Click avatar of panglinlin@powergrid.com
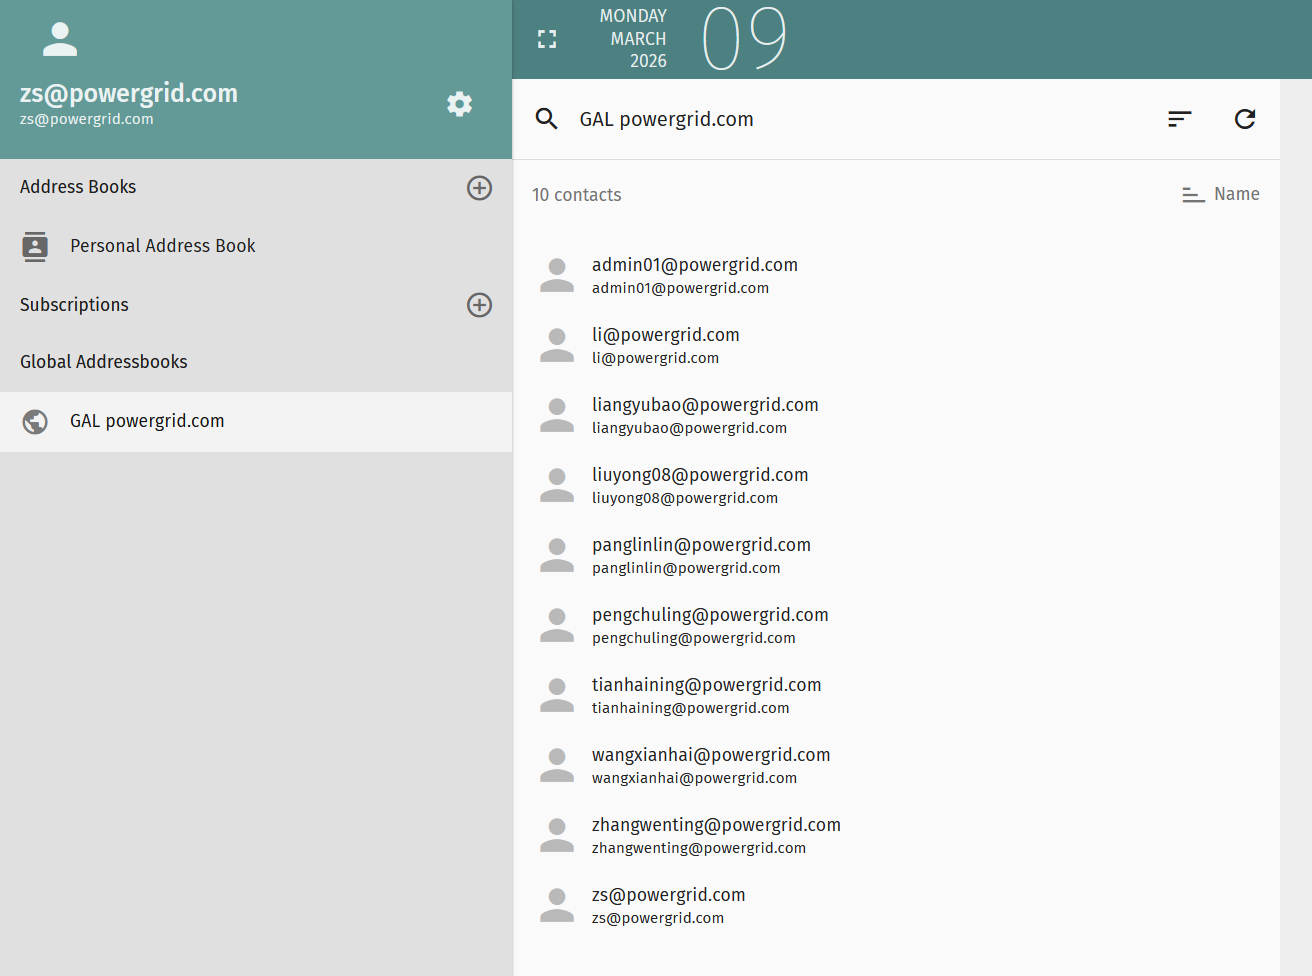1312x976 pixels. click(557, 555)
